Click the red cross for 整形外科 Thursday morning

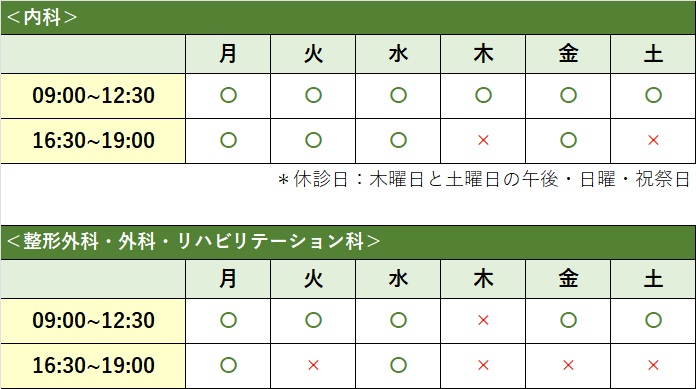[483, 320]
